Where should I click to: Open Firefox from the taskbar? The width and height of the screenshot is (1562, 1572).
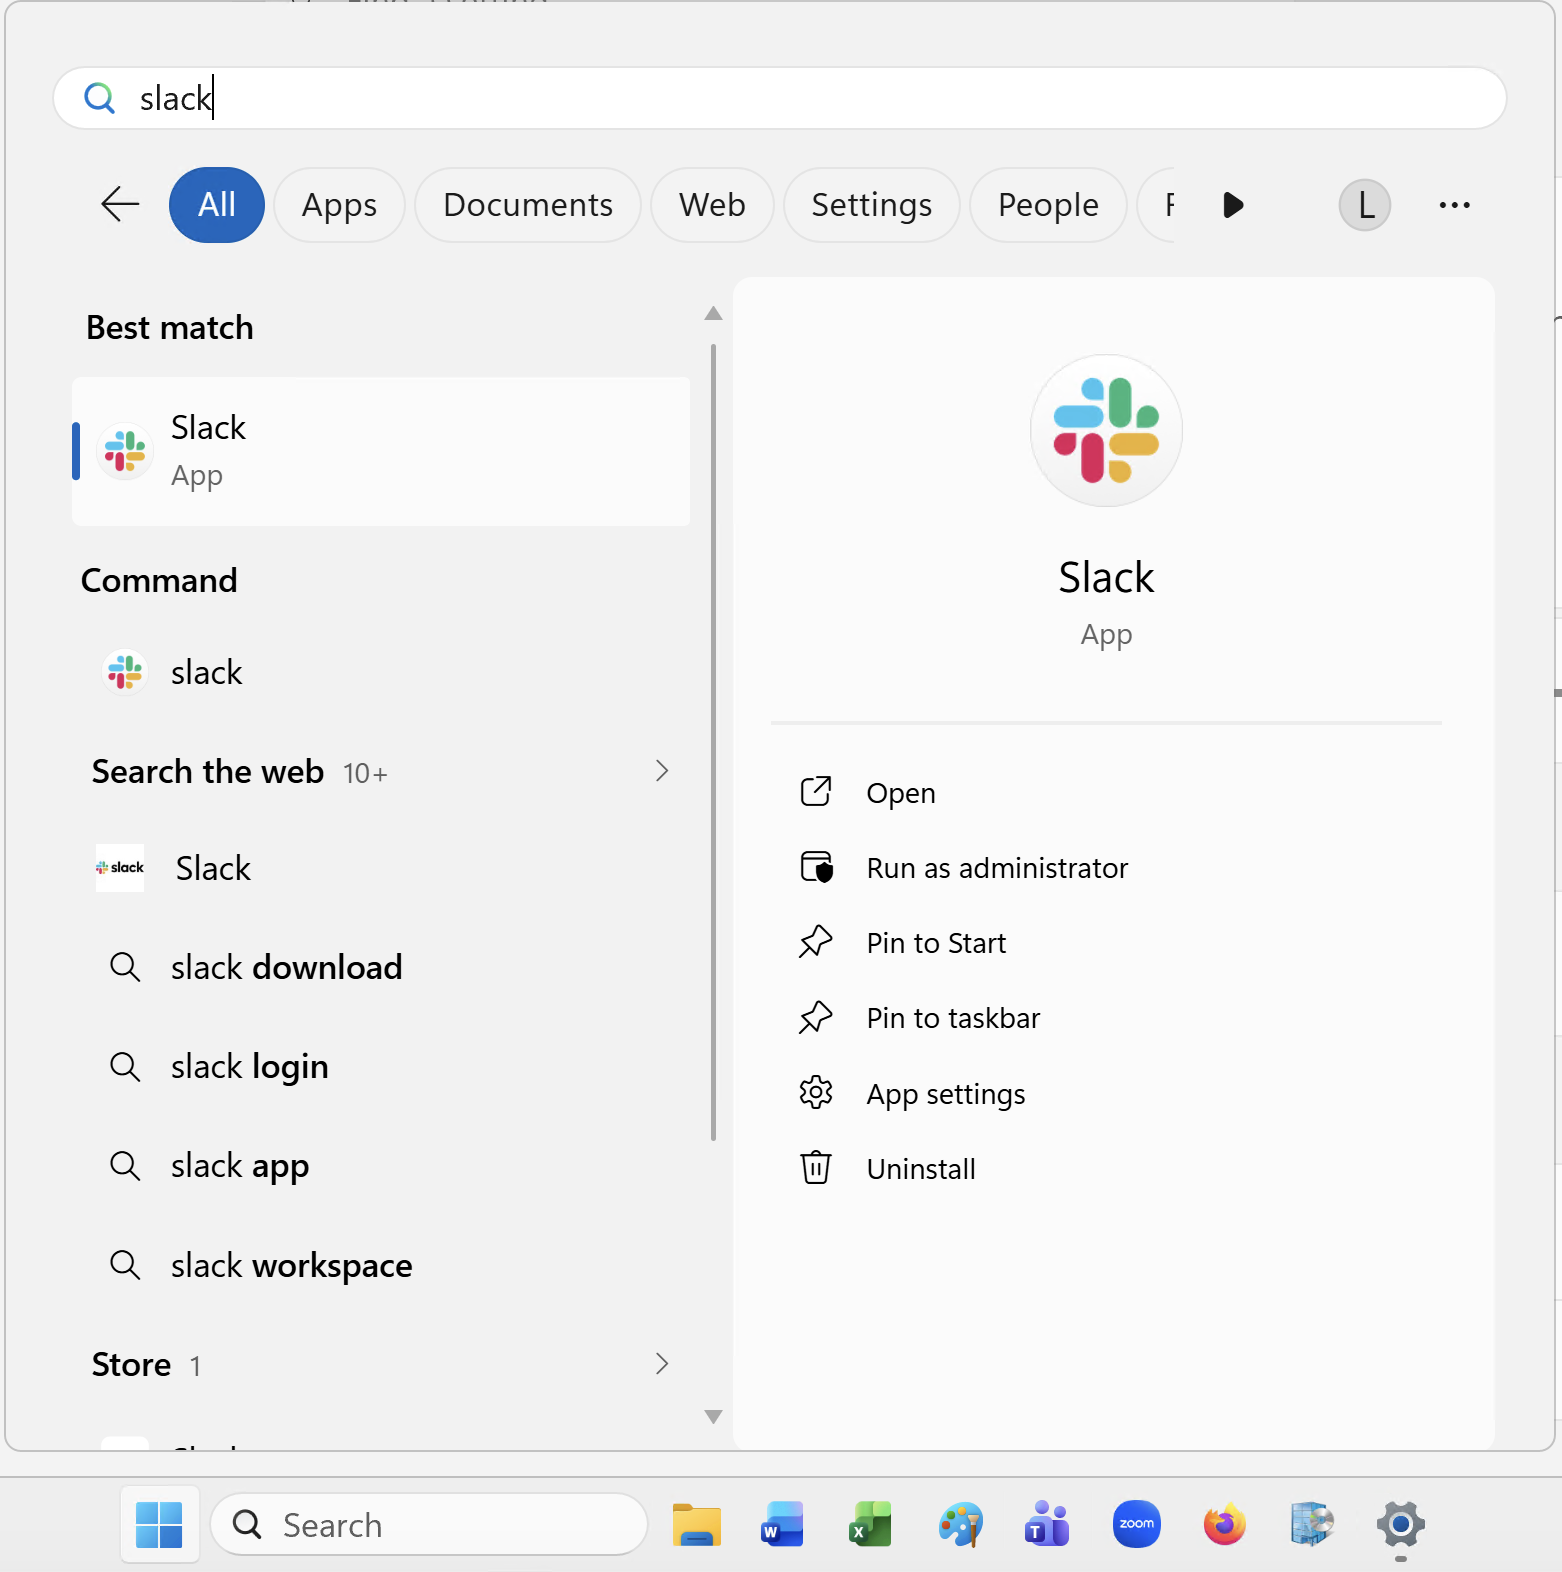tap(1224, 1525)
